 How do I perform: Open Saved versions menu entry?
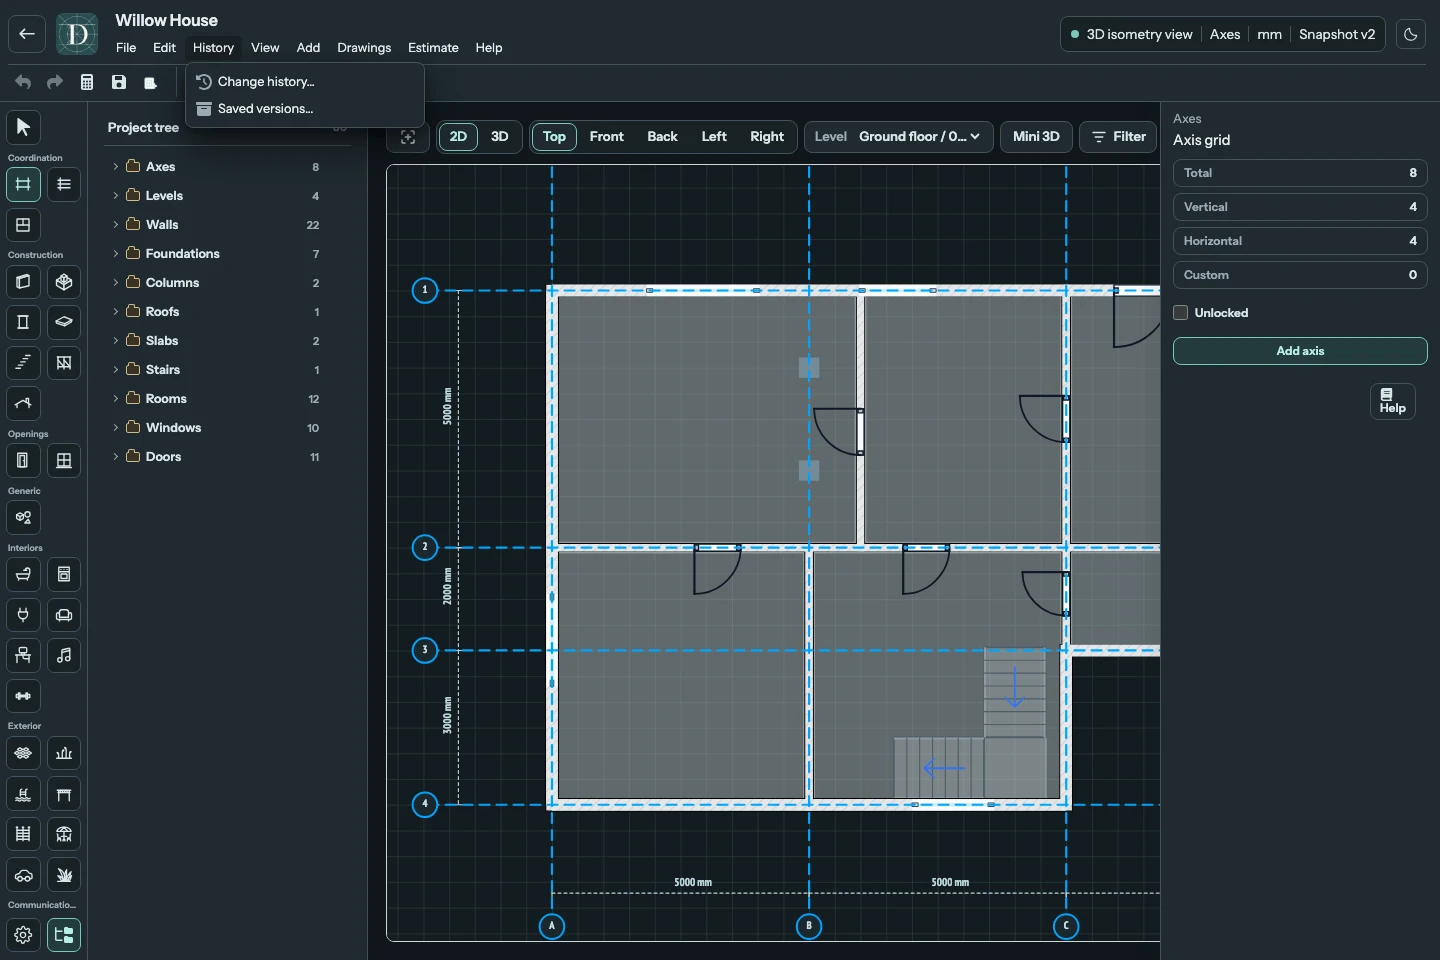pyautogui.click(x=305, y=109)
